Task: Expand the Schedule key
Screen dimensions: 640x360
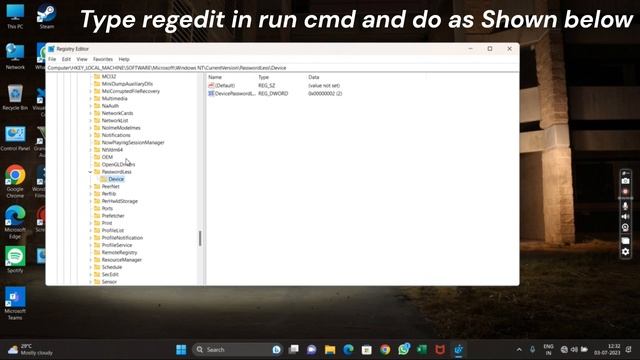Action: pos(91,268)
